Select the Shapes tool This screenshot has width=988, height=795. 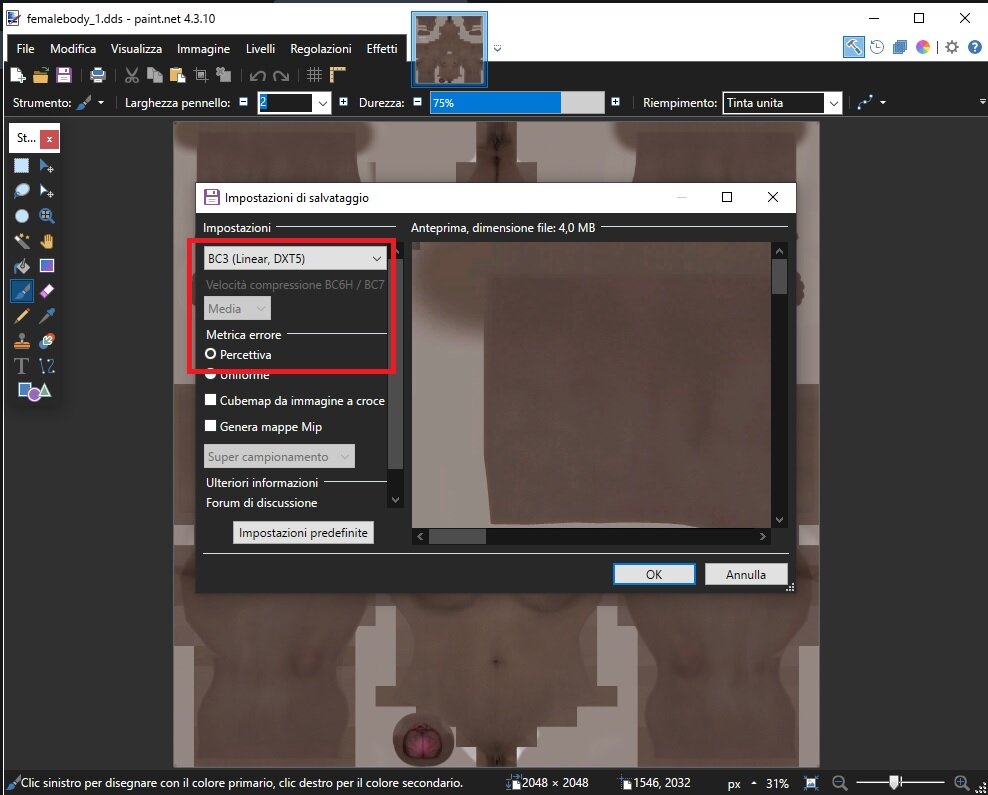click(x=34, y=391)
